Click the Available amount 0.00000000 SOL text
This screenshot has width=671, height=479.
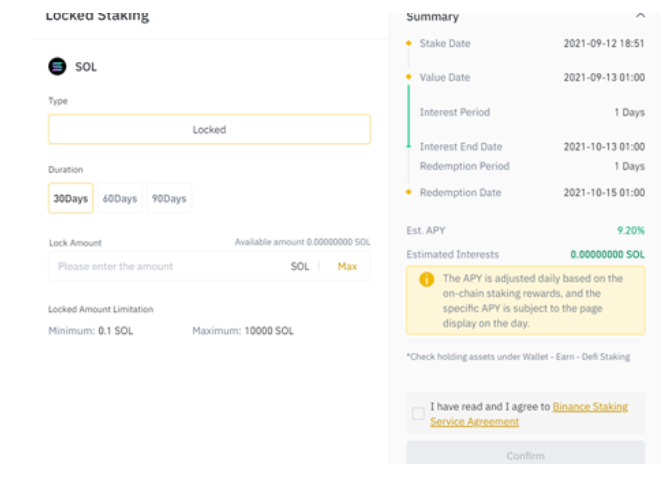302,242
